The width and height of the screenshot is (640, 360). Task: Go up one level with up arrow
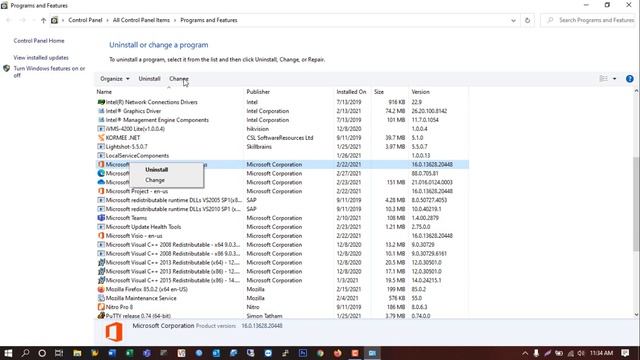coord(43,20)
